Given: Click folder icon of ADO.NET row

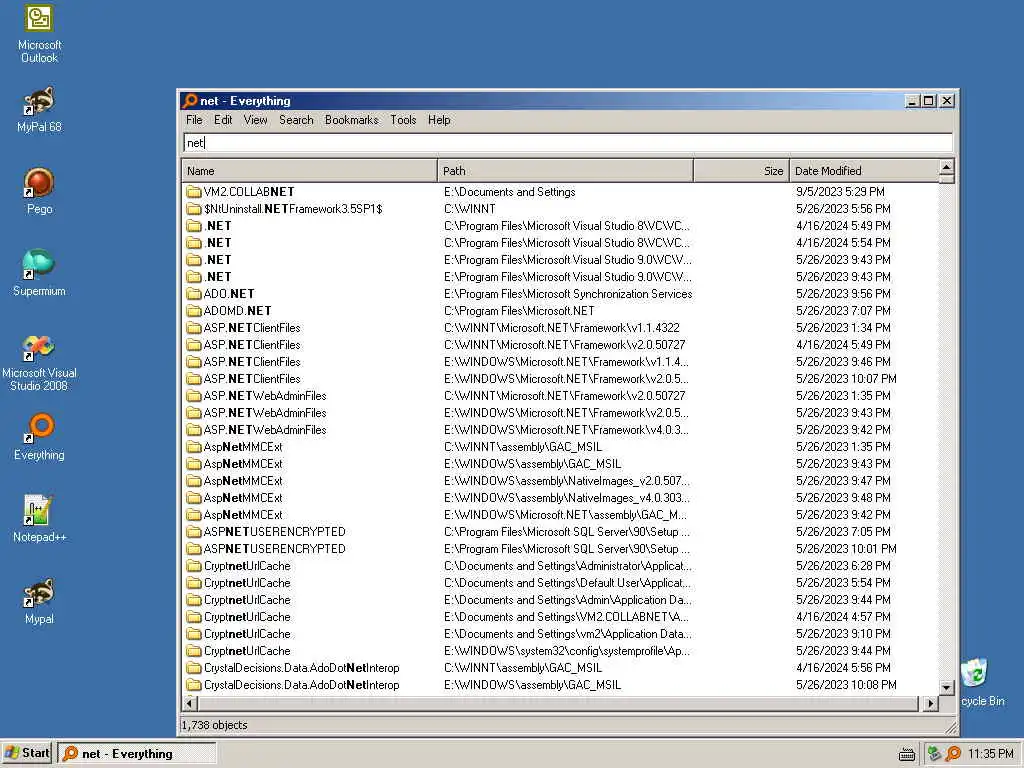Looking at the screenshot, I should (x=193, y=293).
